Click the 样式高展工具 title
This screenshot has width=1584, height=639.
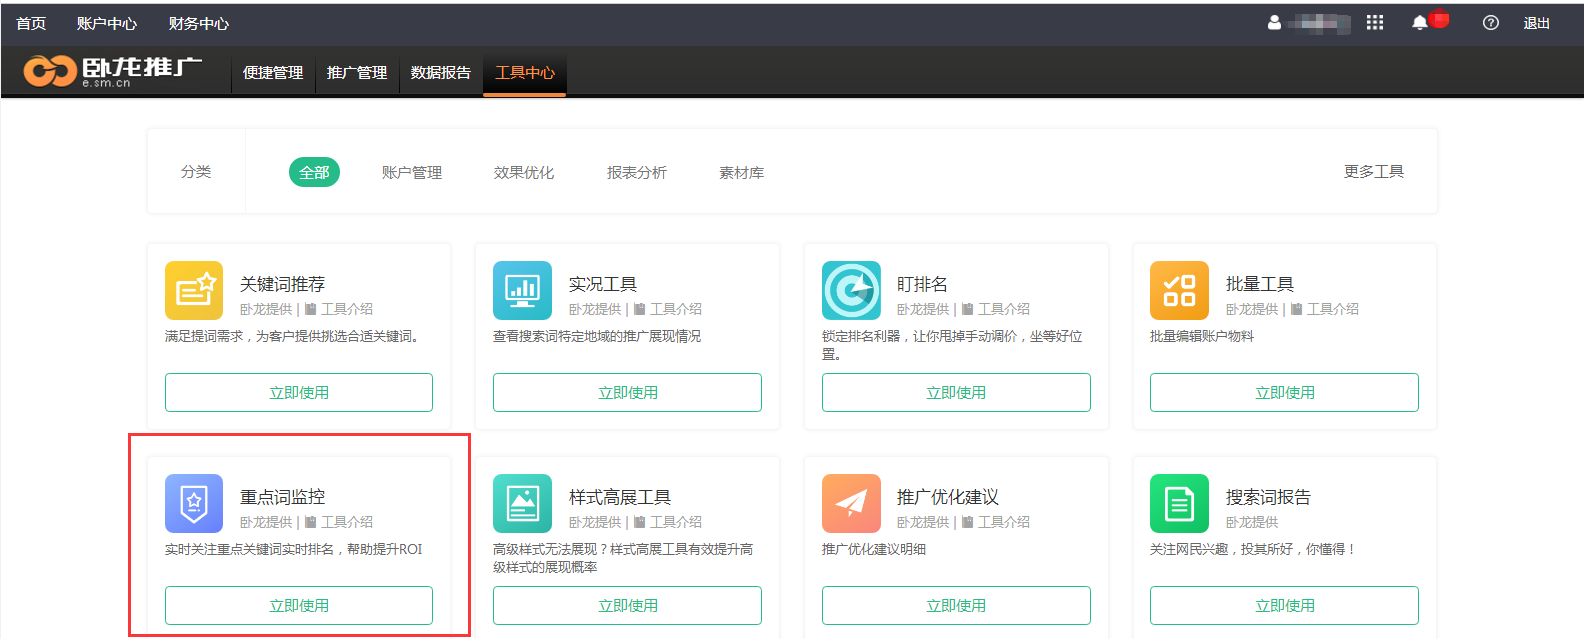[620, 497]
